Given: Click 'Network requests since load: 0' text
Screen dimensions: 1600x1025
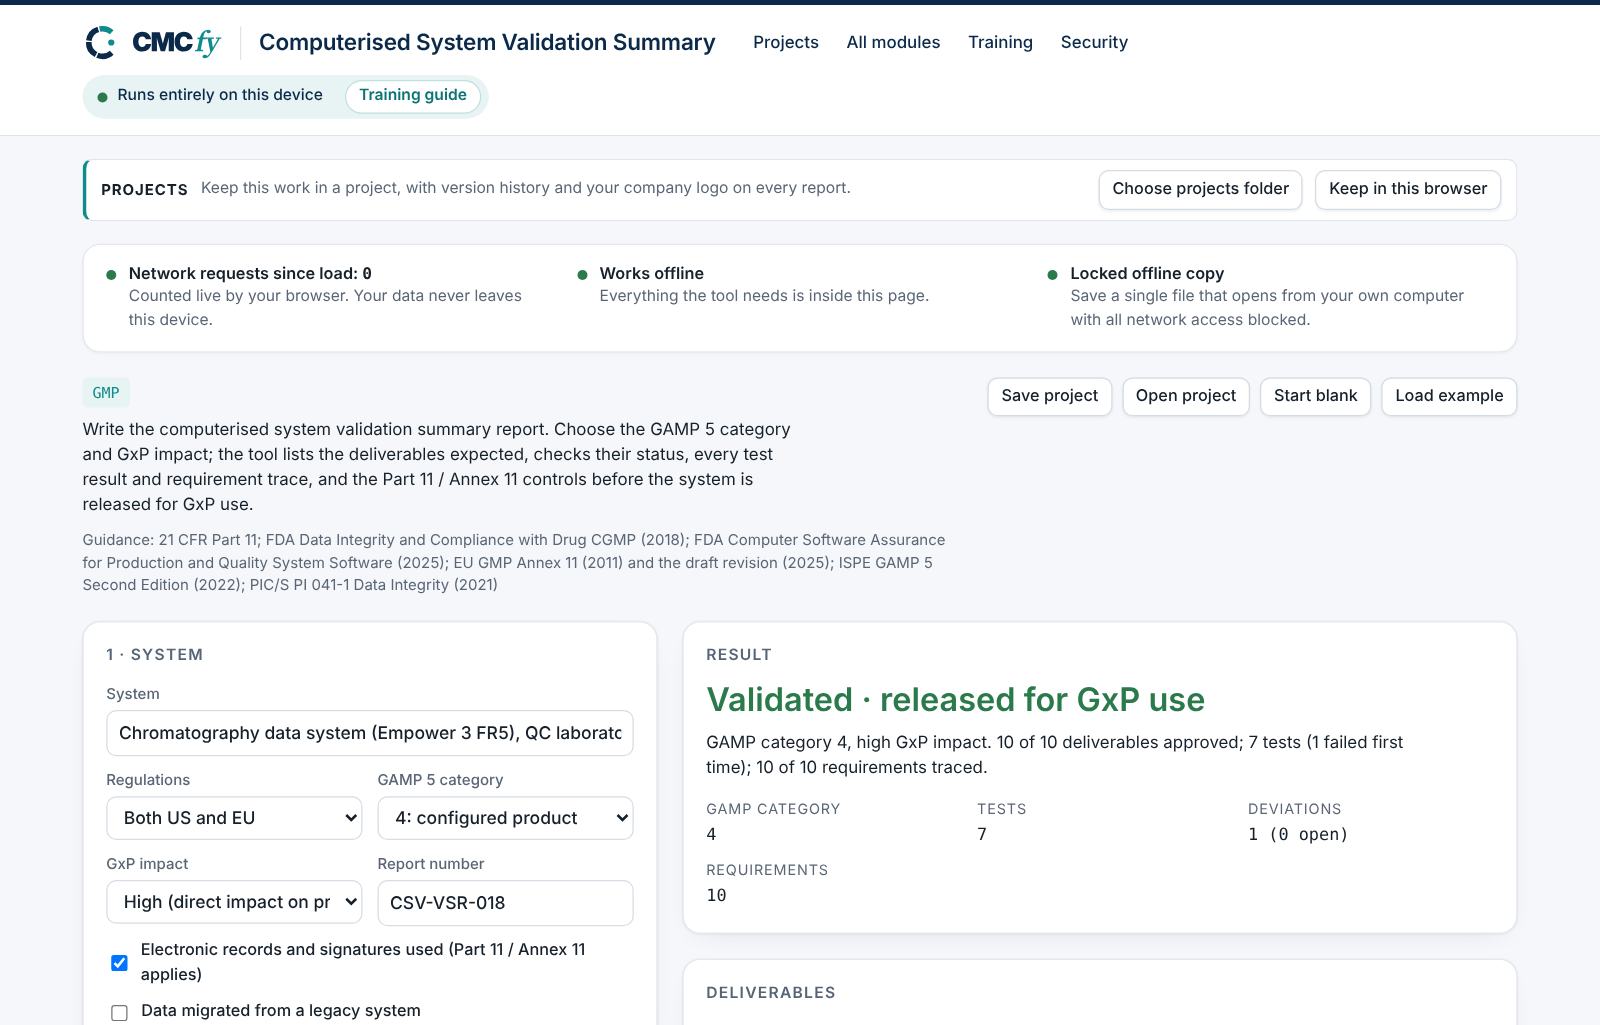Looking at the screenshot, I should point(250,273).
